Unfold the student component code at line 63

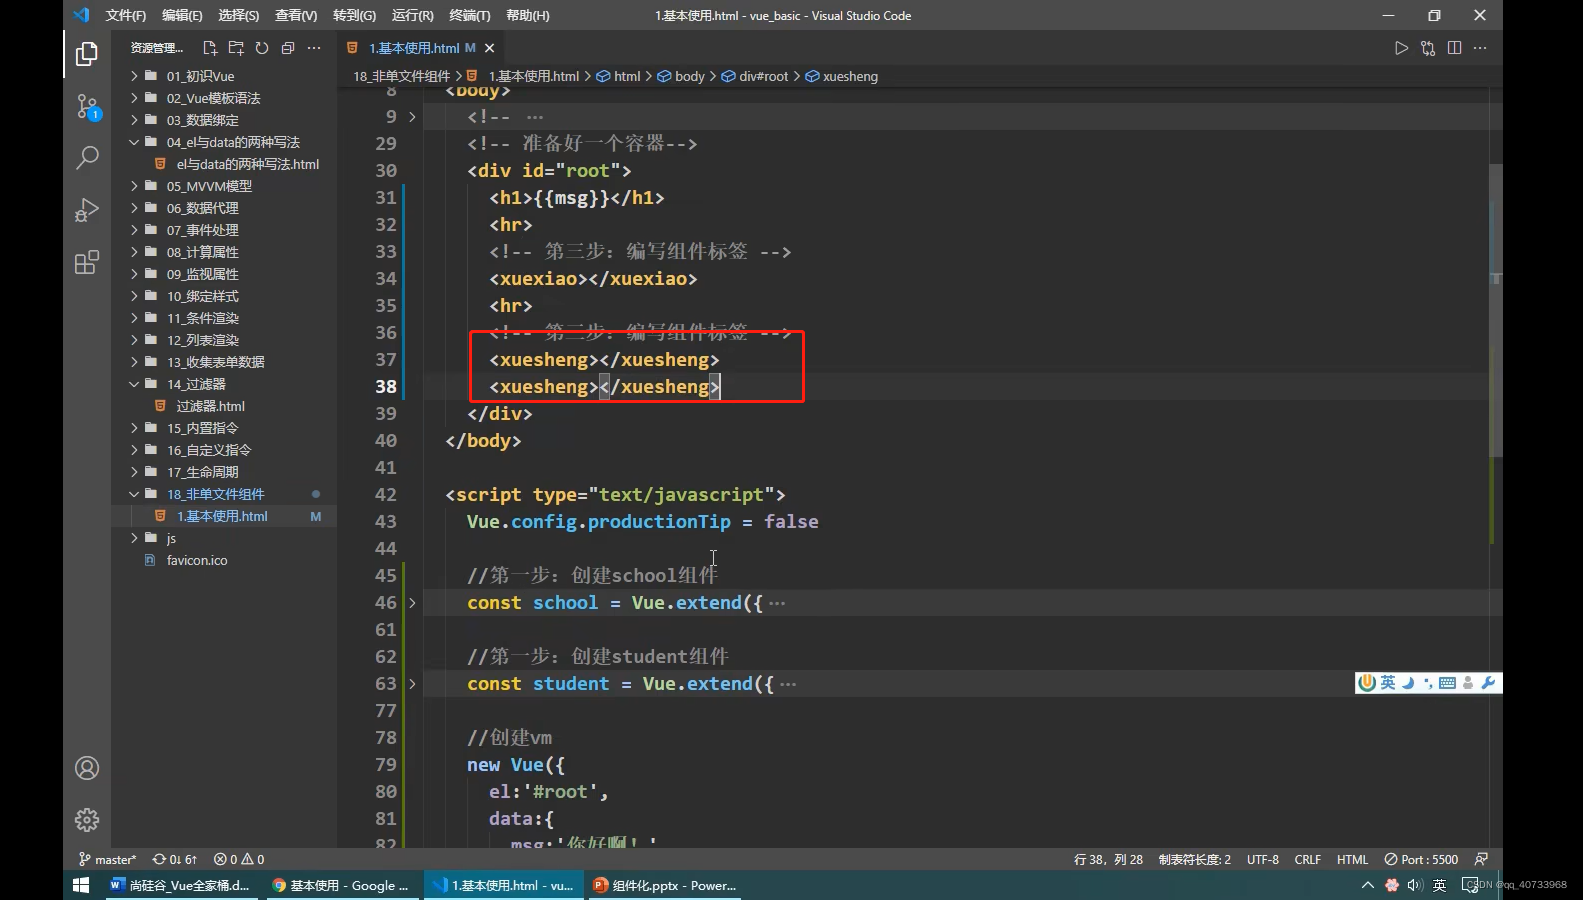point(412,684)
